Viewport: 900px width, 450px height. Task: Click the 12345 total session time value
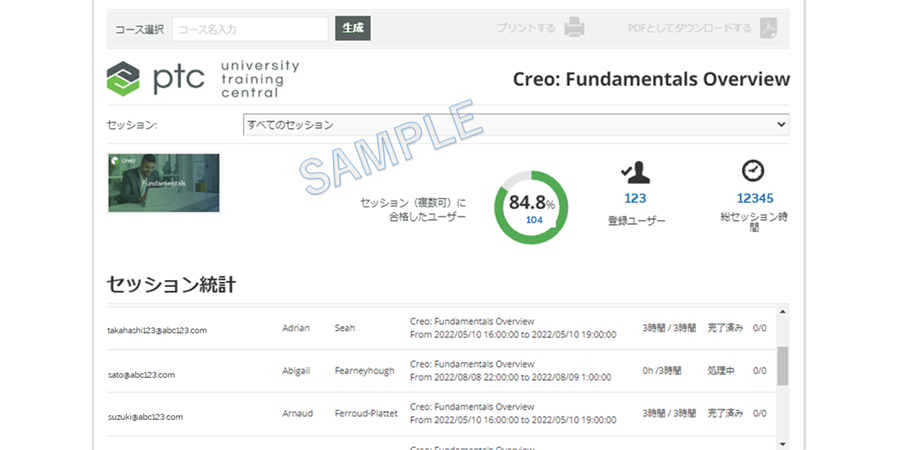click(x=755, y=199)
